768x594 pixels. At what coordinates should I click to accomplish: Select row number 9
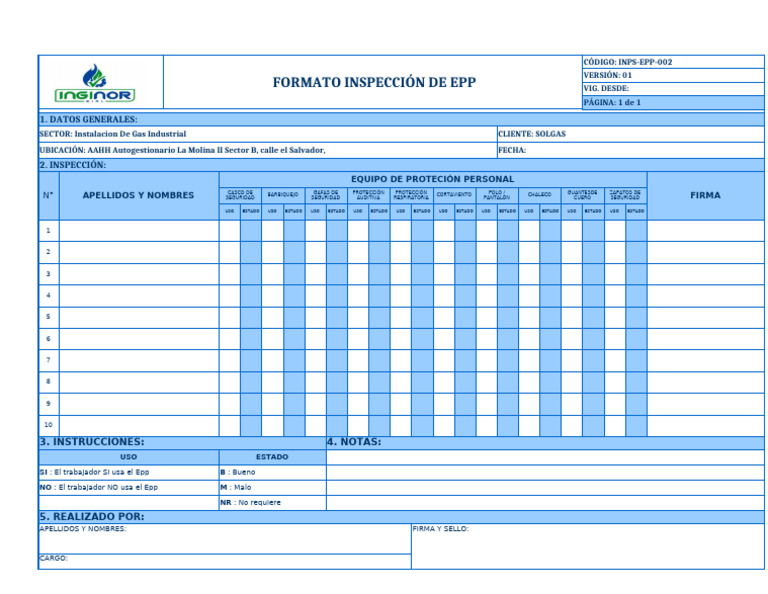click(x=48, y=404)
